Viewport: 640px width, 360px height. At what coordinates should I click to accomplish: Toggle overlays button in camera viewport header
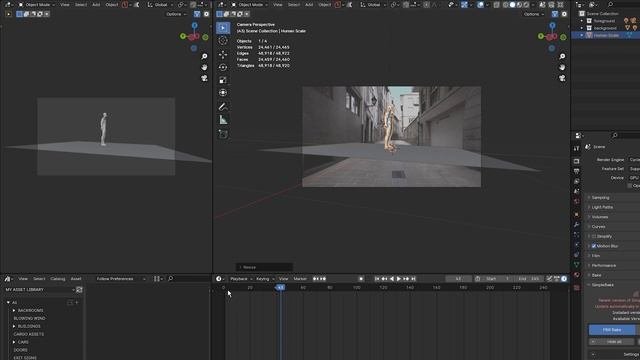[x=480, y=4]
